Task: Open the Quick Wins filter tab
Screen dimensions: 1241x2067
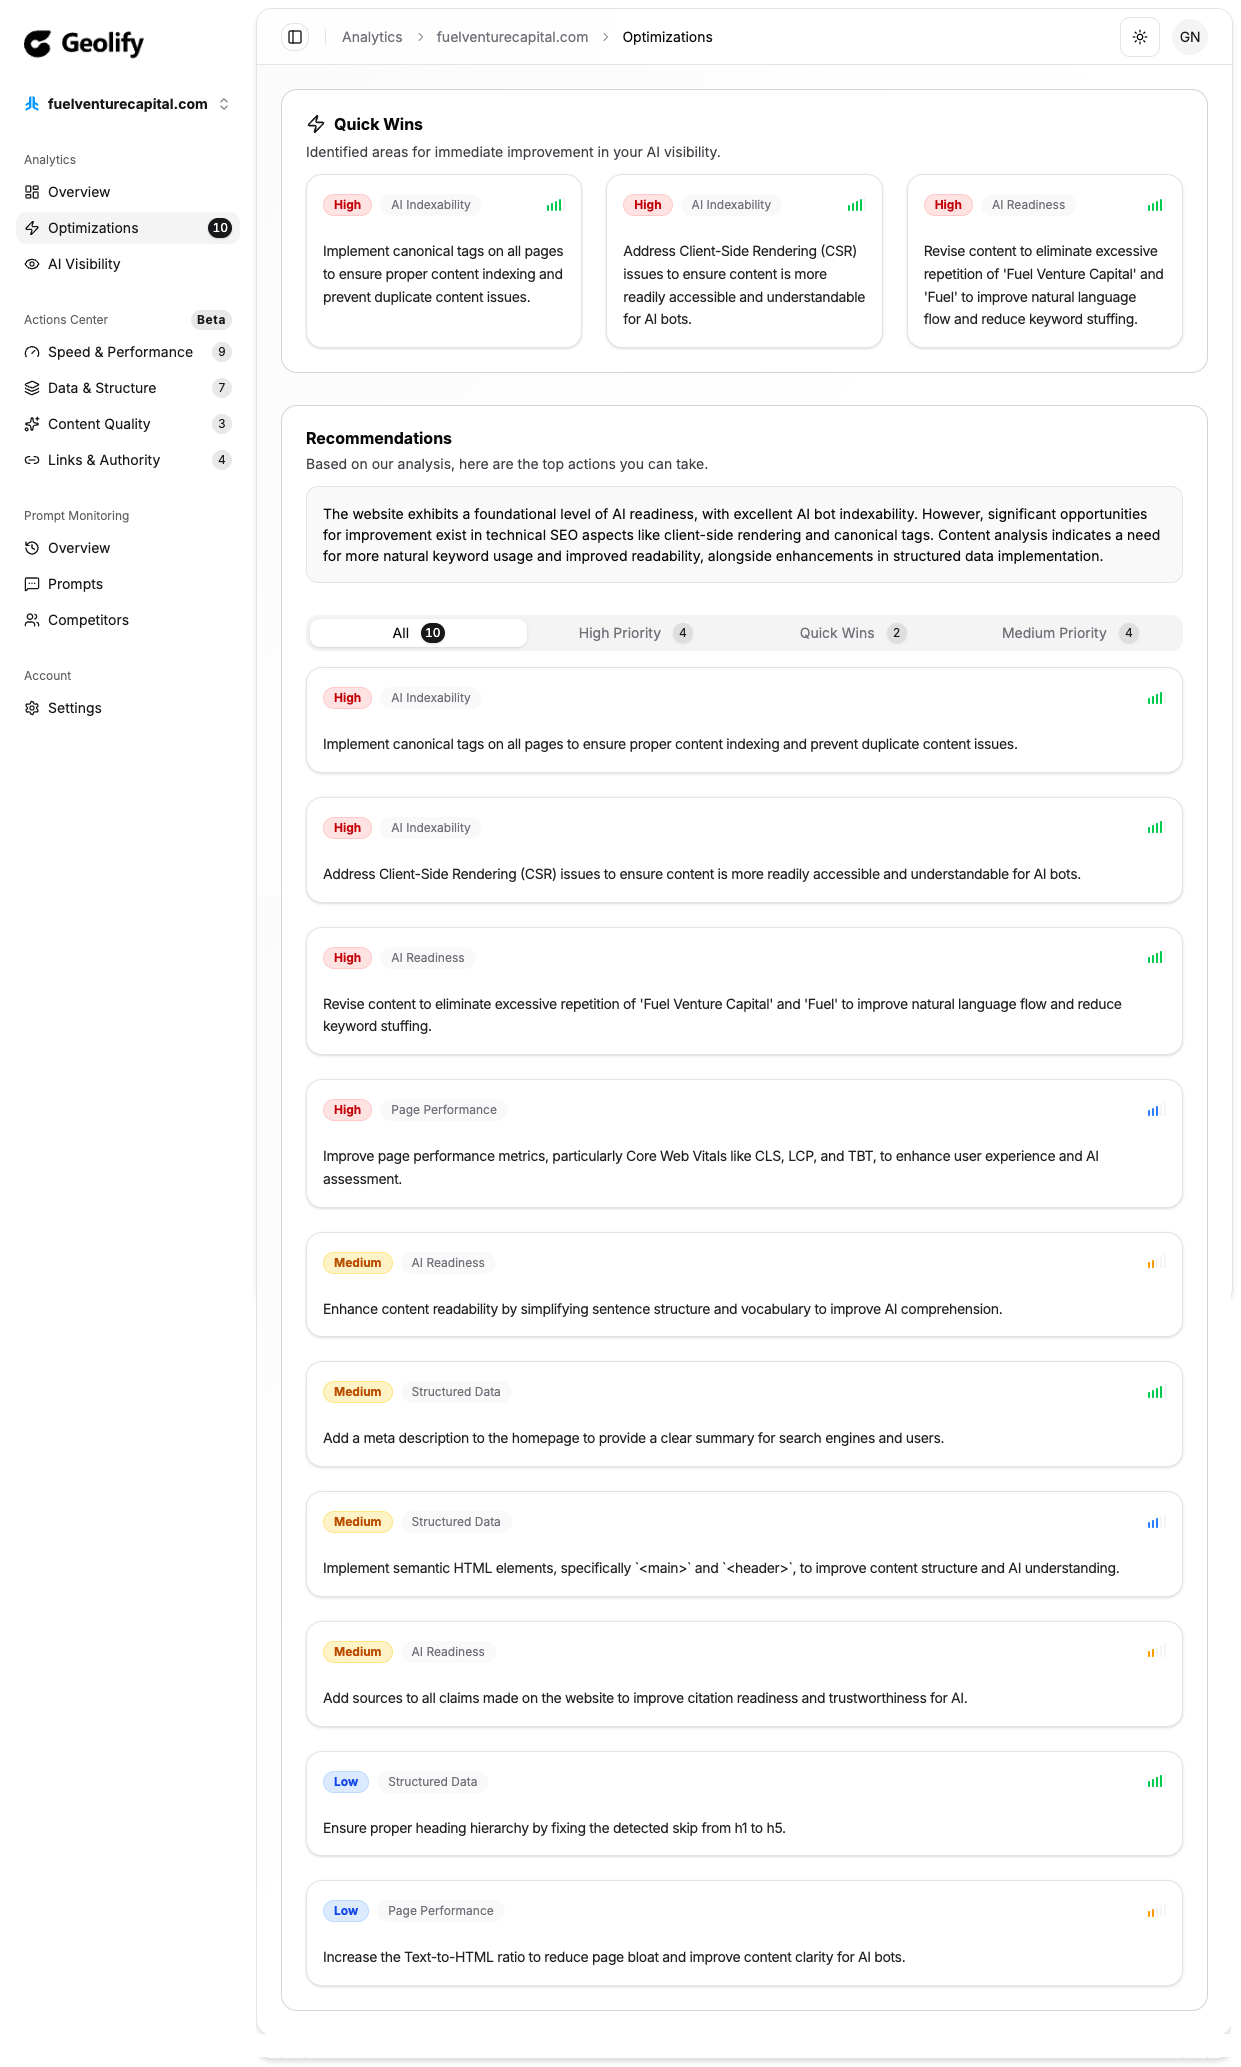Action: click(x=852, y=633)
